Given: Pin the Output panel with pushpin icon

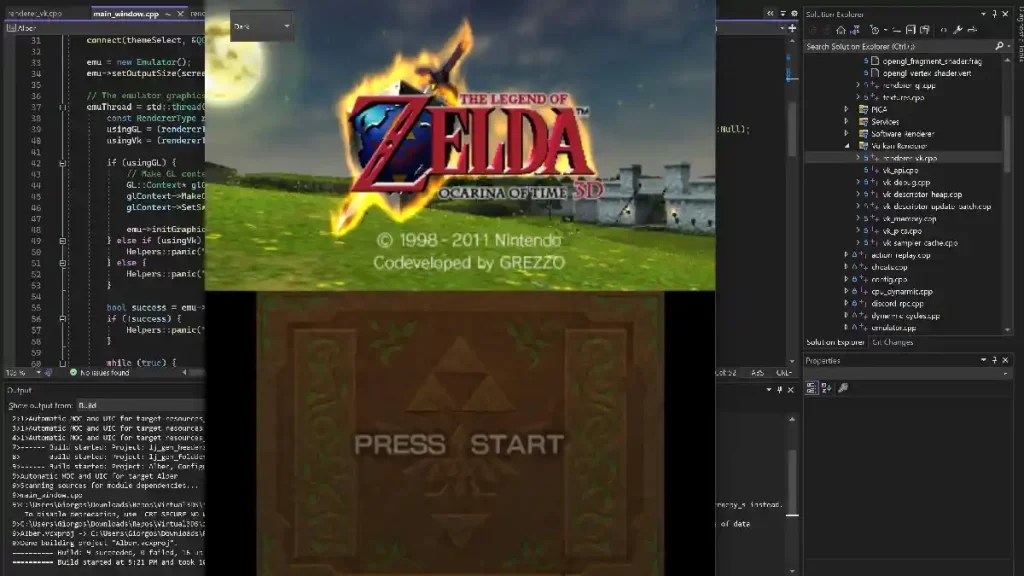Looking at the screenshot, I should pyautogui.click(x=779, y=390).
